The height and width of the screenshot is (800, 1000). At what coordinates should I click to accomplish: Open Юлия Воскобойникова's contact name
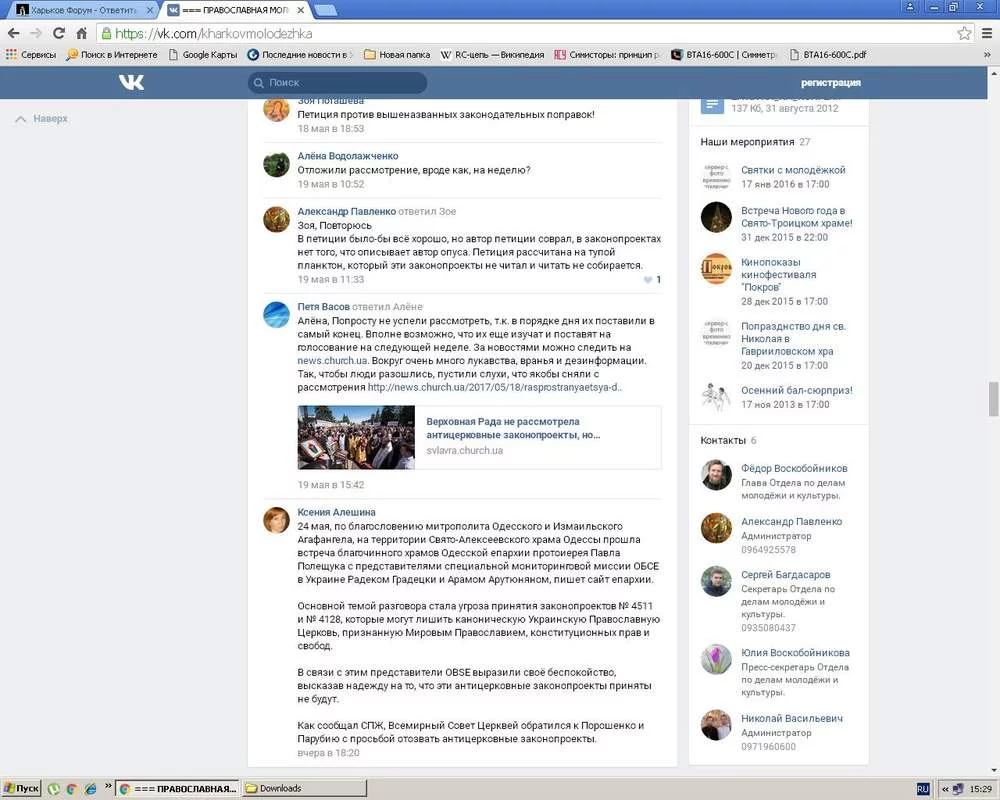(795, 653)
